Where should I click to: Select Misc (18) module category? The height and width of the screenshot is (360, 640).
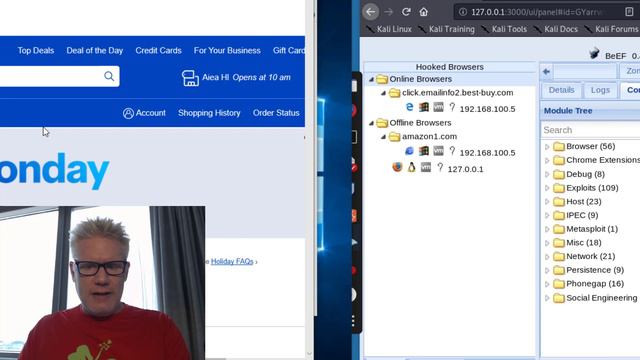click(x=584, y=243)
